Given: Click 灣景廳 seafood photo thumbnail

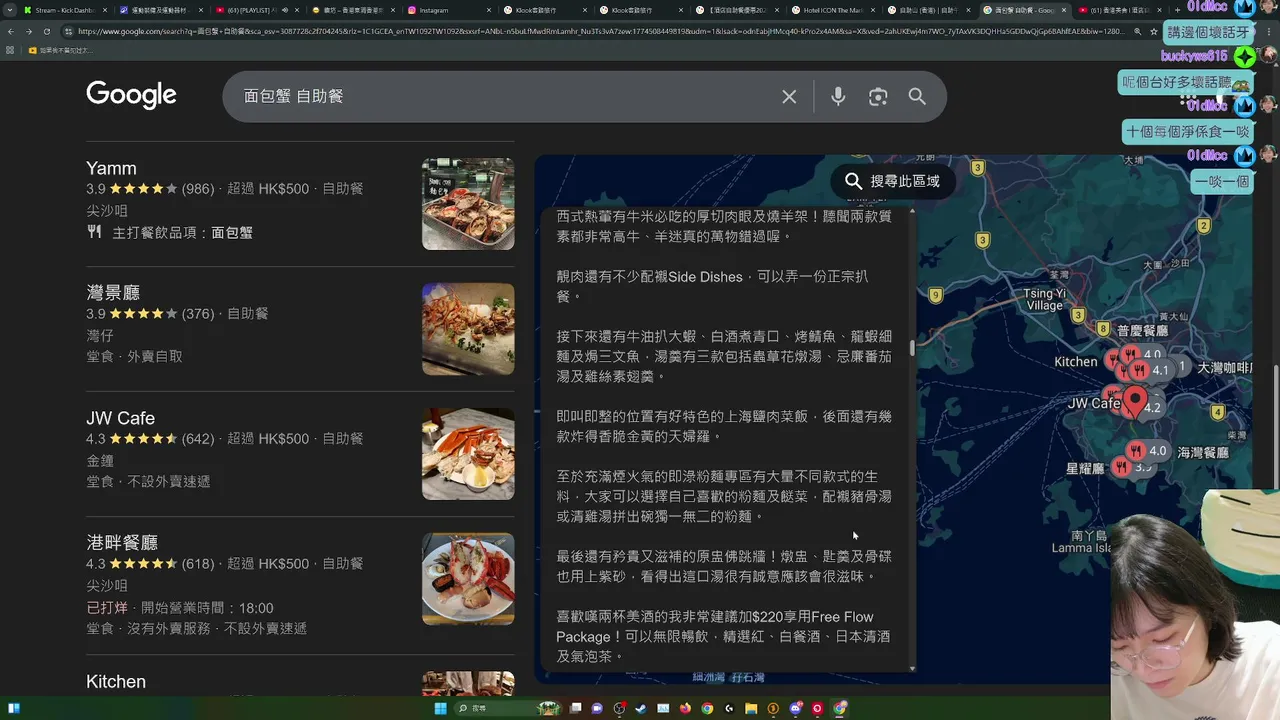Looking at the screenshot, I should [x=468, y=329].
